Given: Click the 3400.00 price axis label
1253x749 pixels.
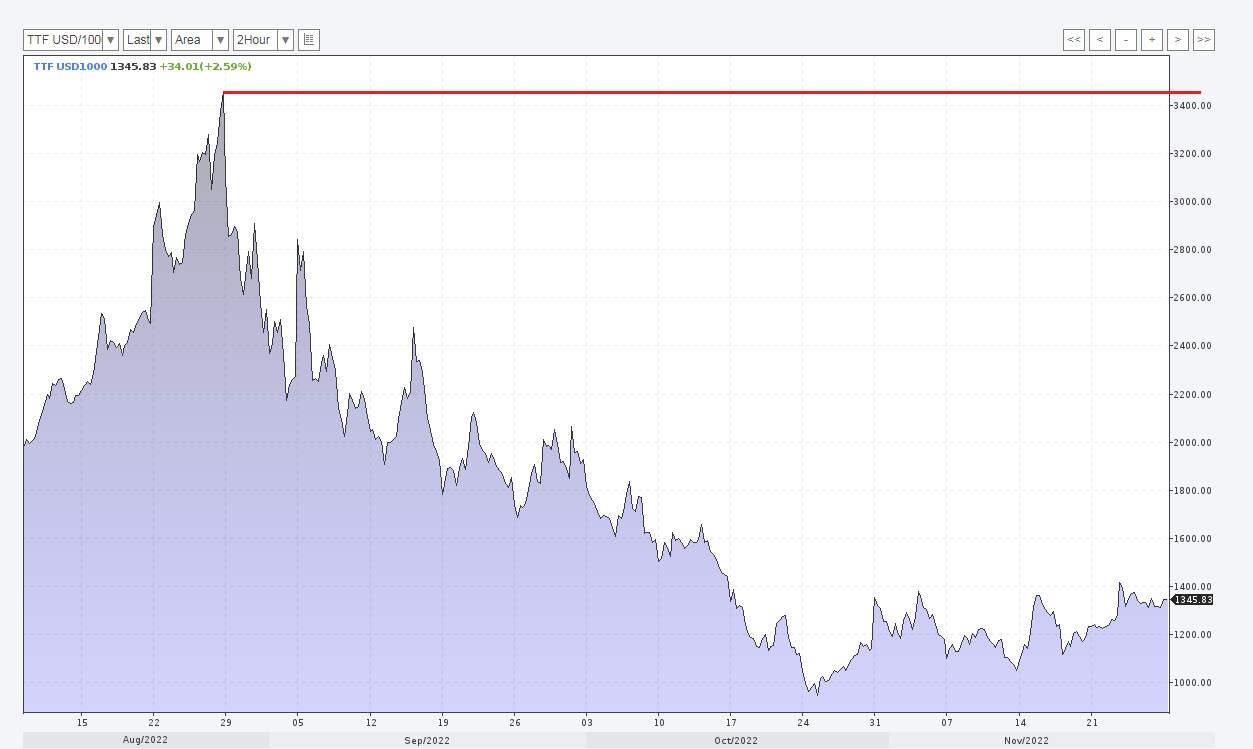Looking at the screenshot, I should click(1192, 106).
